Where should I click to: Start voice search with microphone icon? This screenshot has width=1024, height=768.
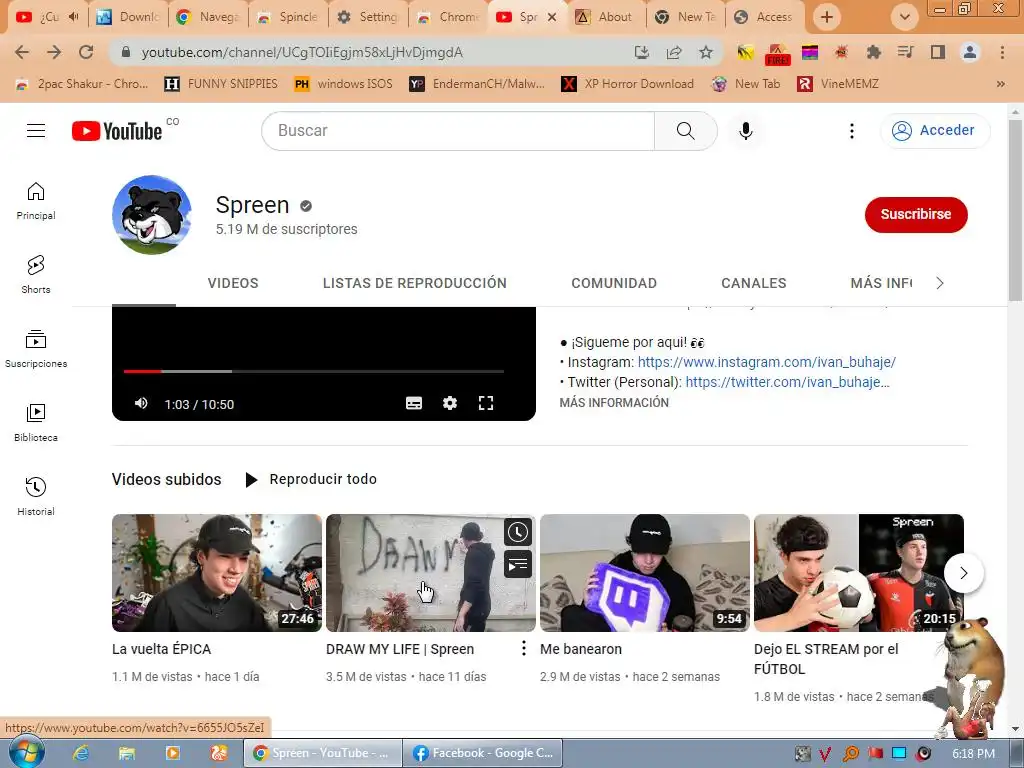pyautogui.click(x=745, y=131)
